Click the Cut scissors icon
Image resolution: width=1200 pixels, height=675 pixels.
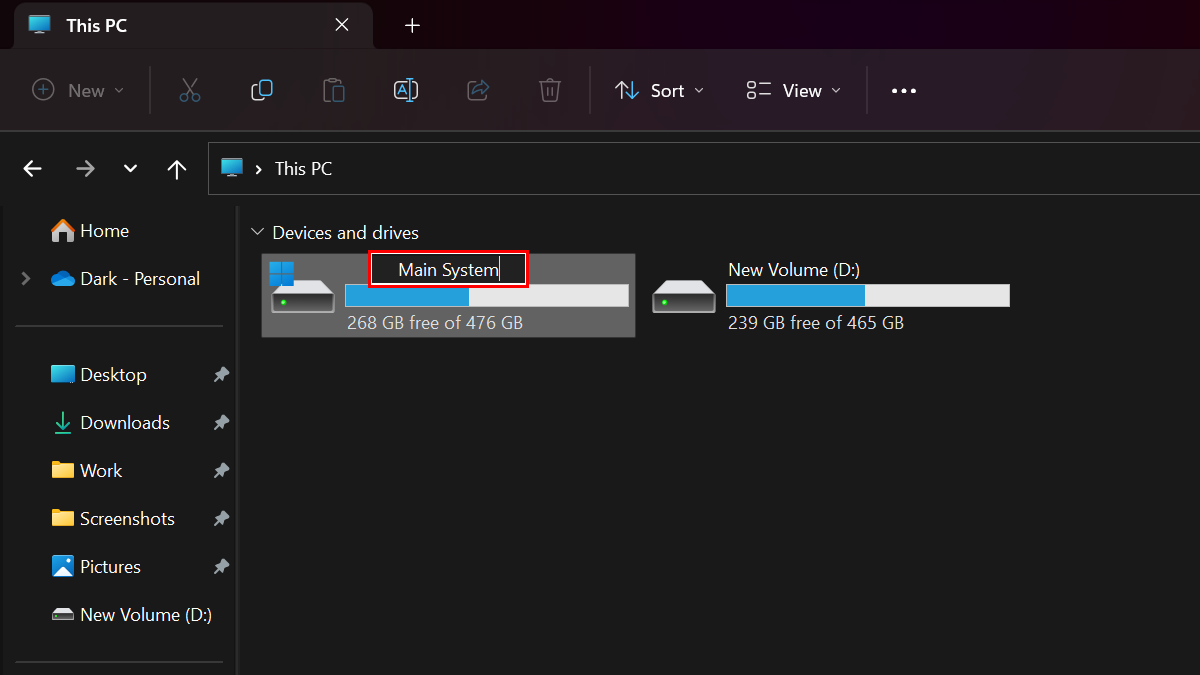point(190,91)
